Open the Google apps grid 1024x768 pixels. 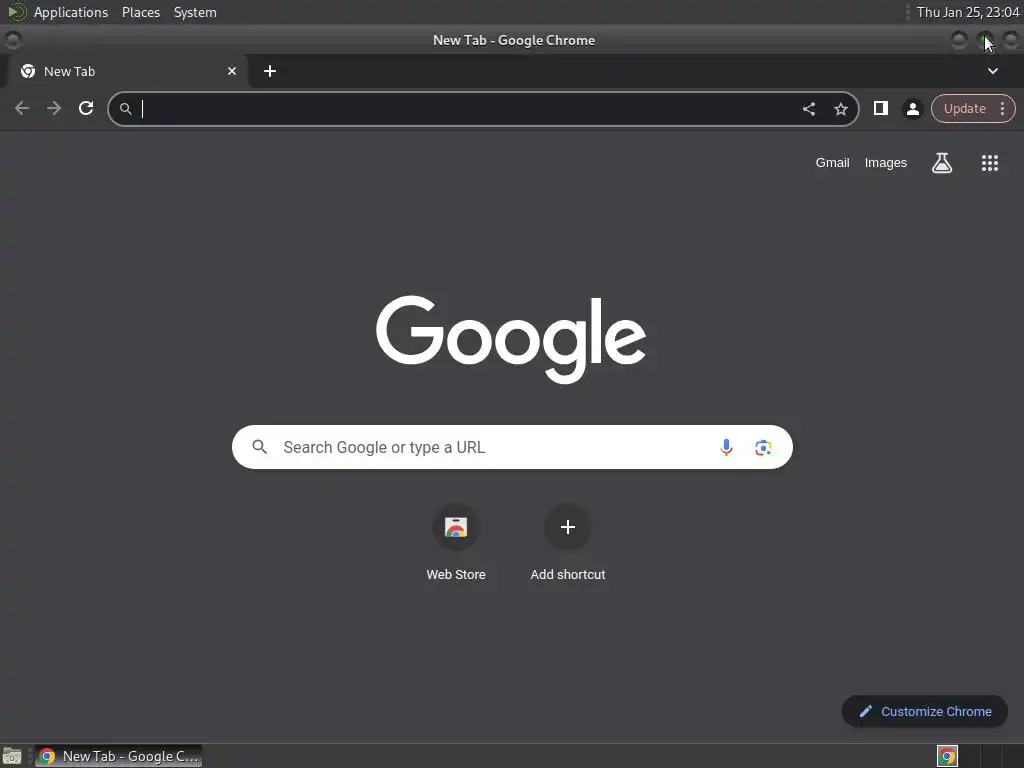tap(990, 163)
